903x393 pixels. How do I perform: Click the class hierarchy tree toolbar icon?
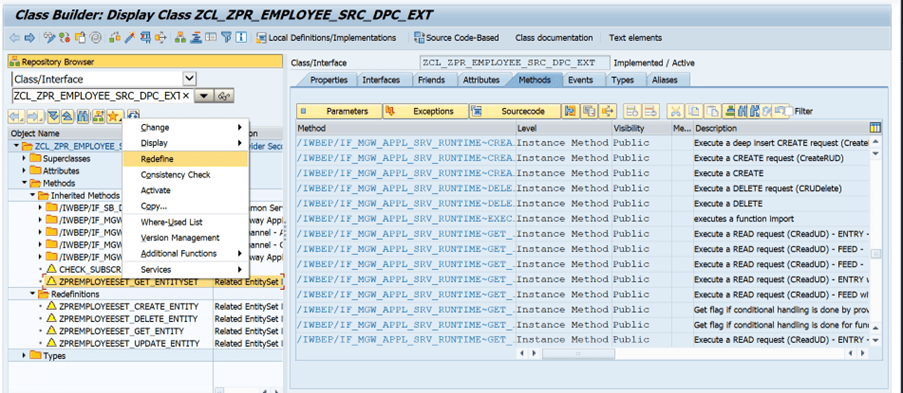(x=180, y=38)
